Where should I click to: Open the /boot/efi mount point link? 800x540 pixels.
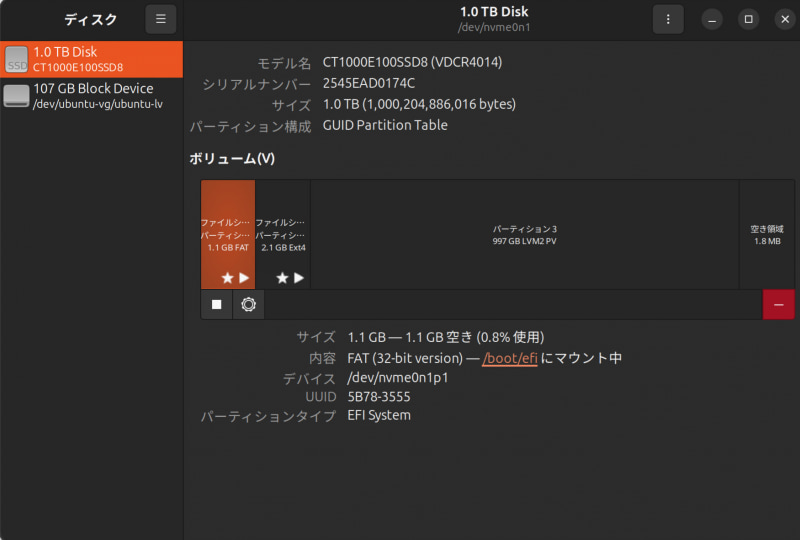[x=510, y=358]
